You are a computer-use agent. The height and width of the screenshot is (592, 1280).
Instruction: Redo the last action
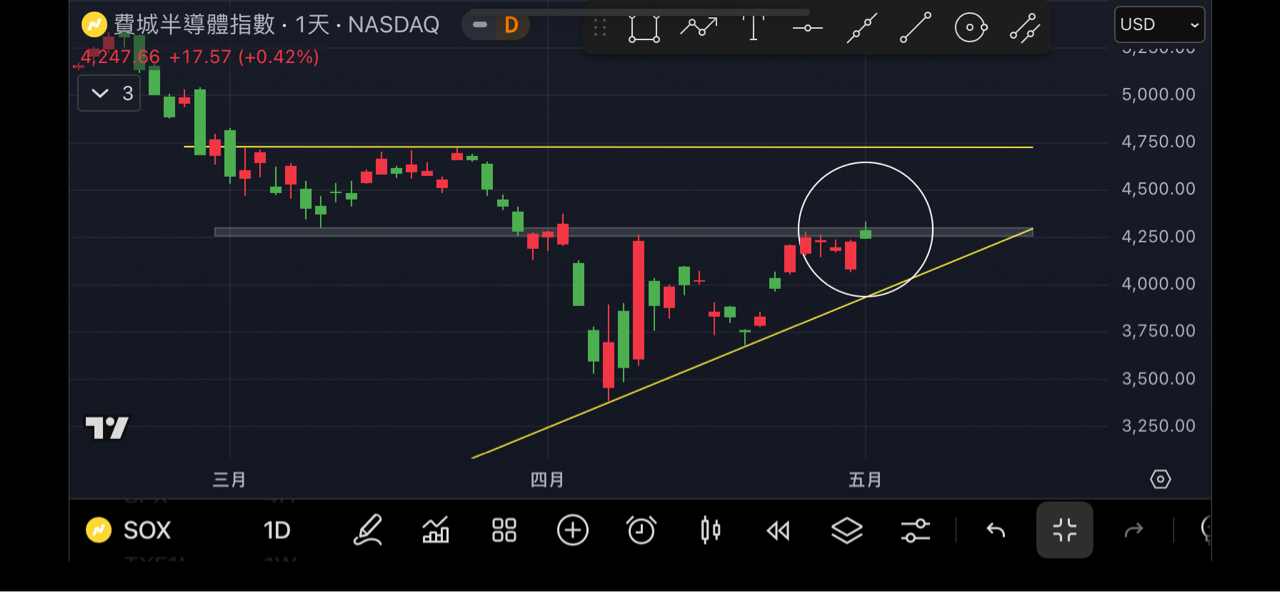point(1133,530)
